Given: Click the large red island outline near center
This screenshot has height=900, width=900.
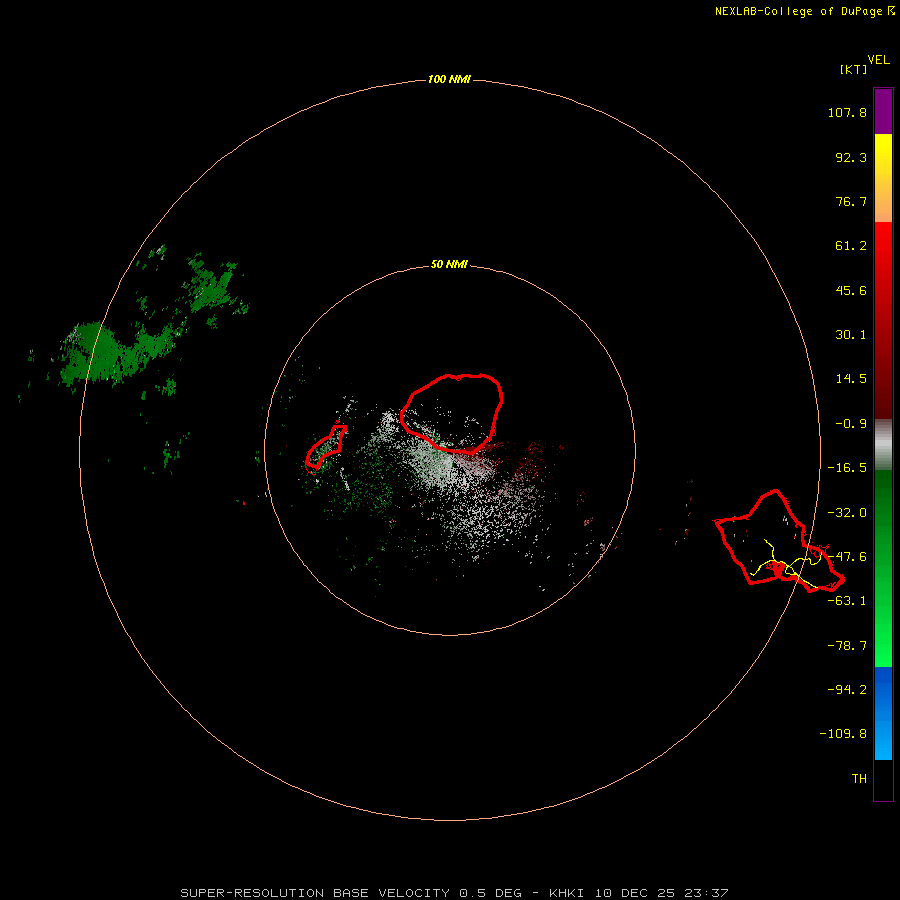Looking at the screenshot, I should point(452,413).
